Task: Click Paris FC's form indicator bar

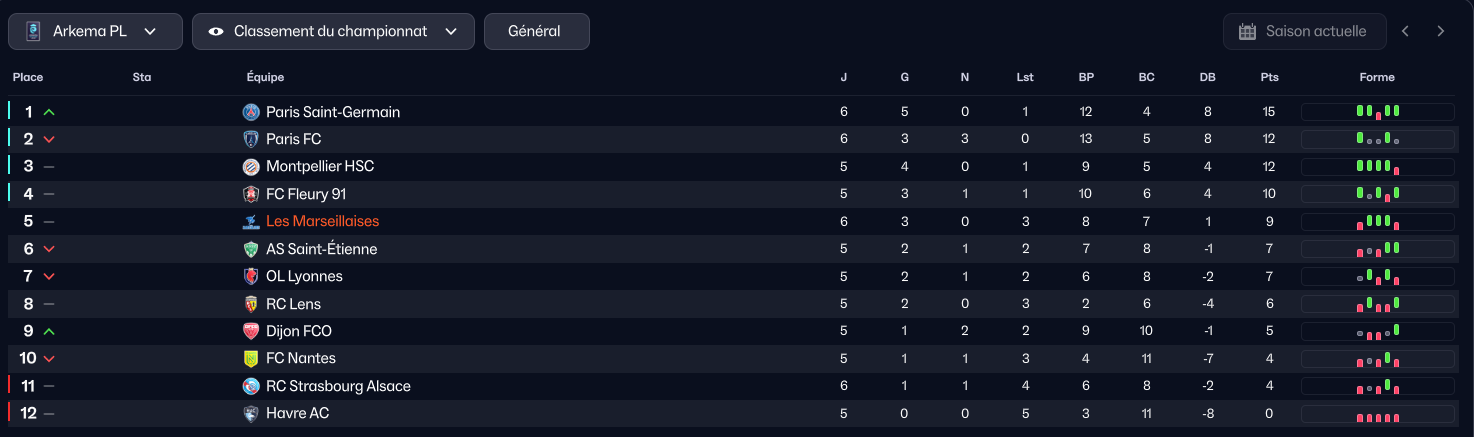Action: (x=1377, y=139)
